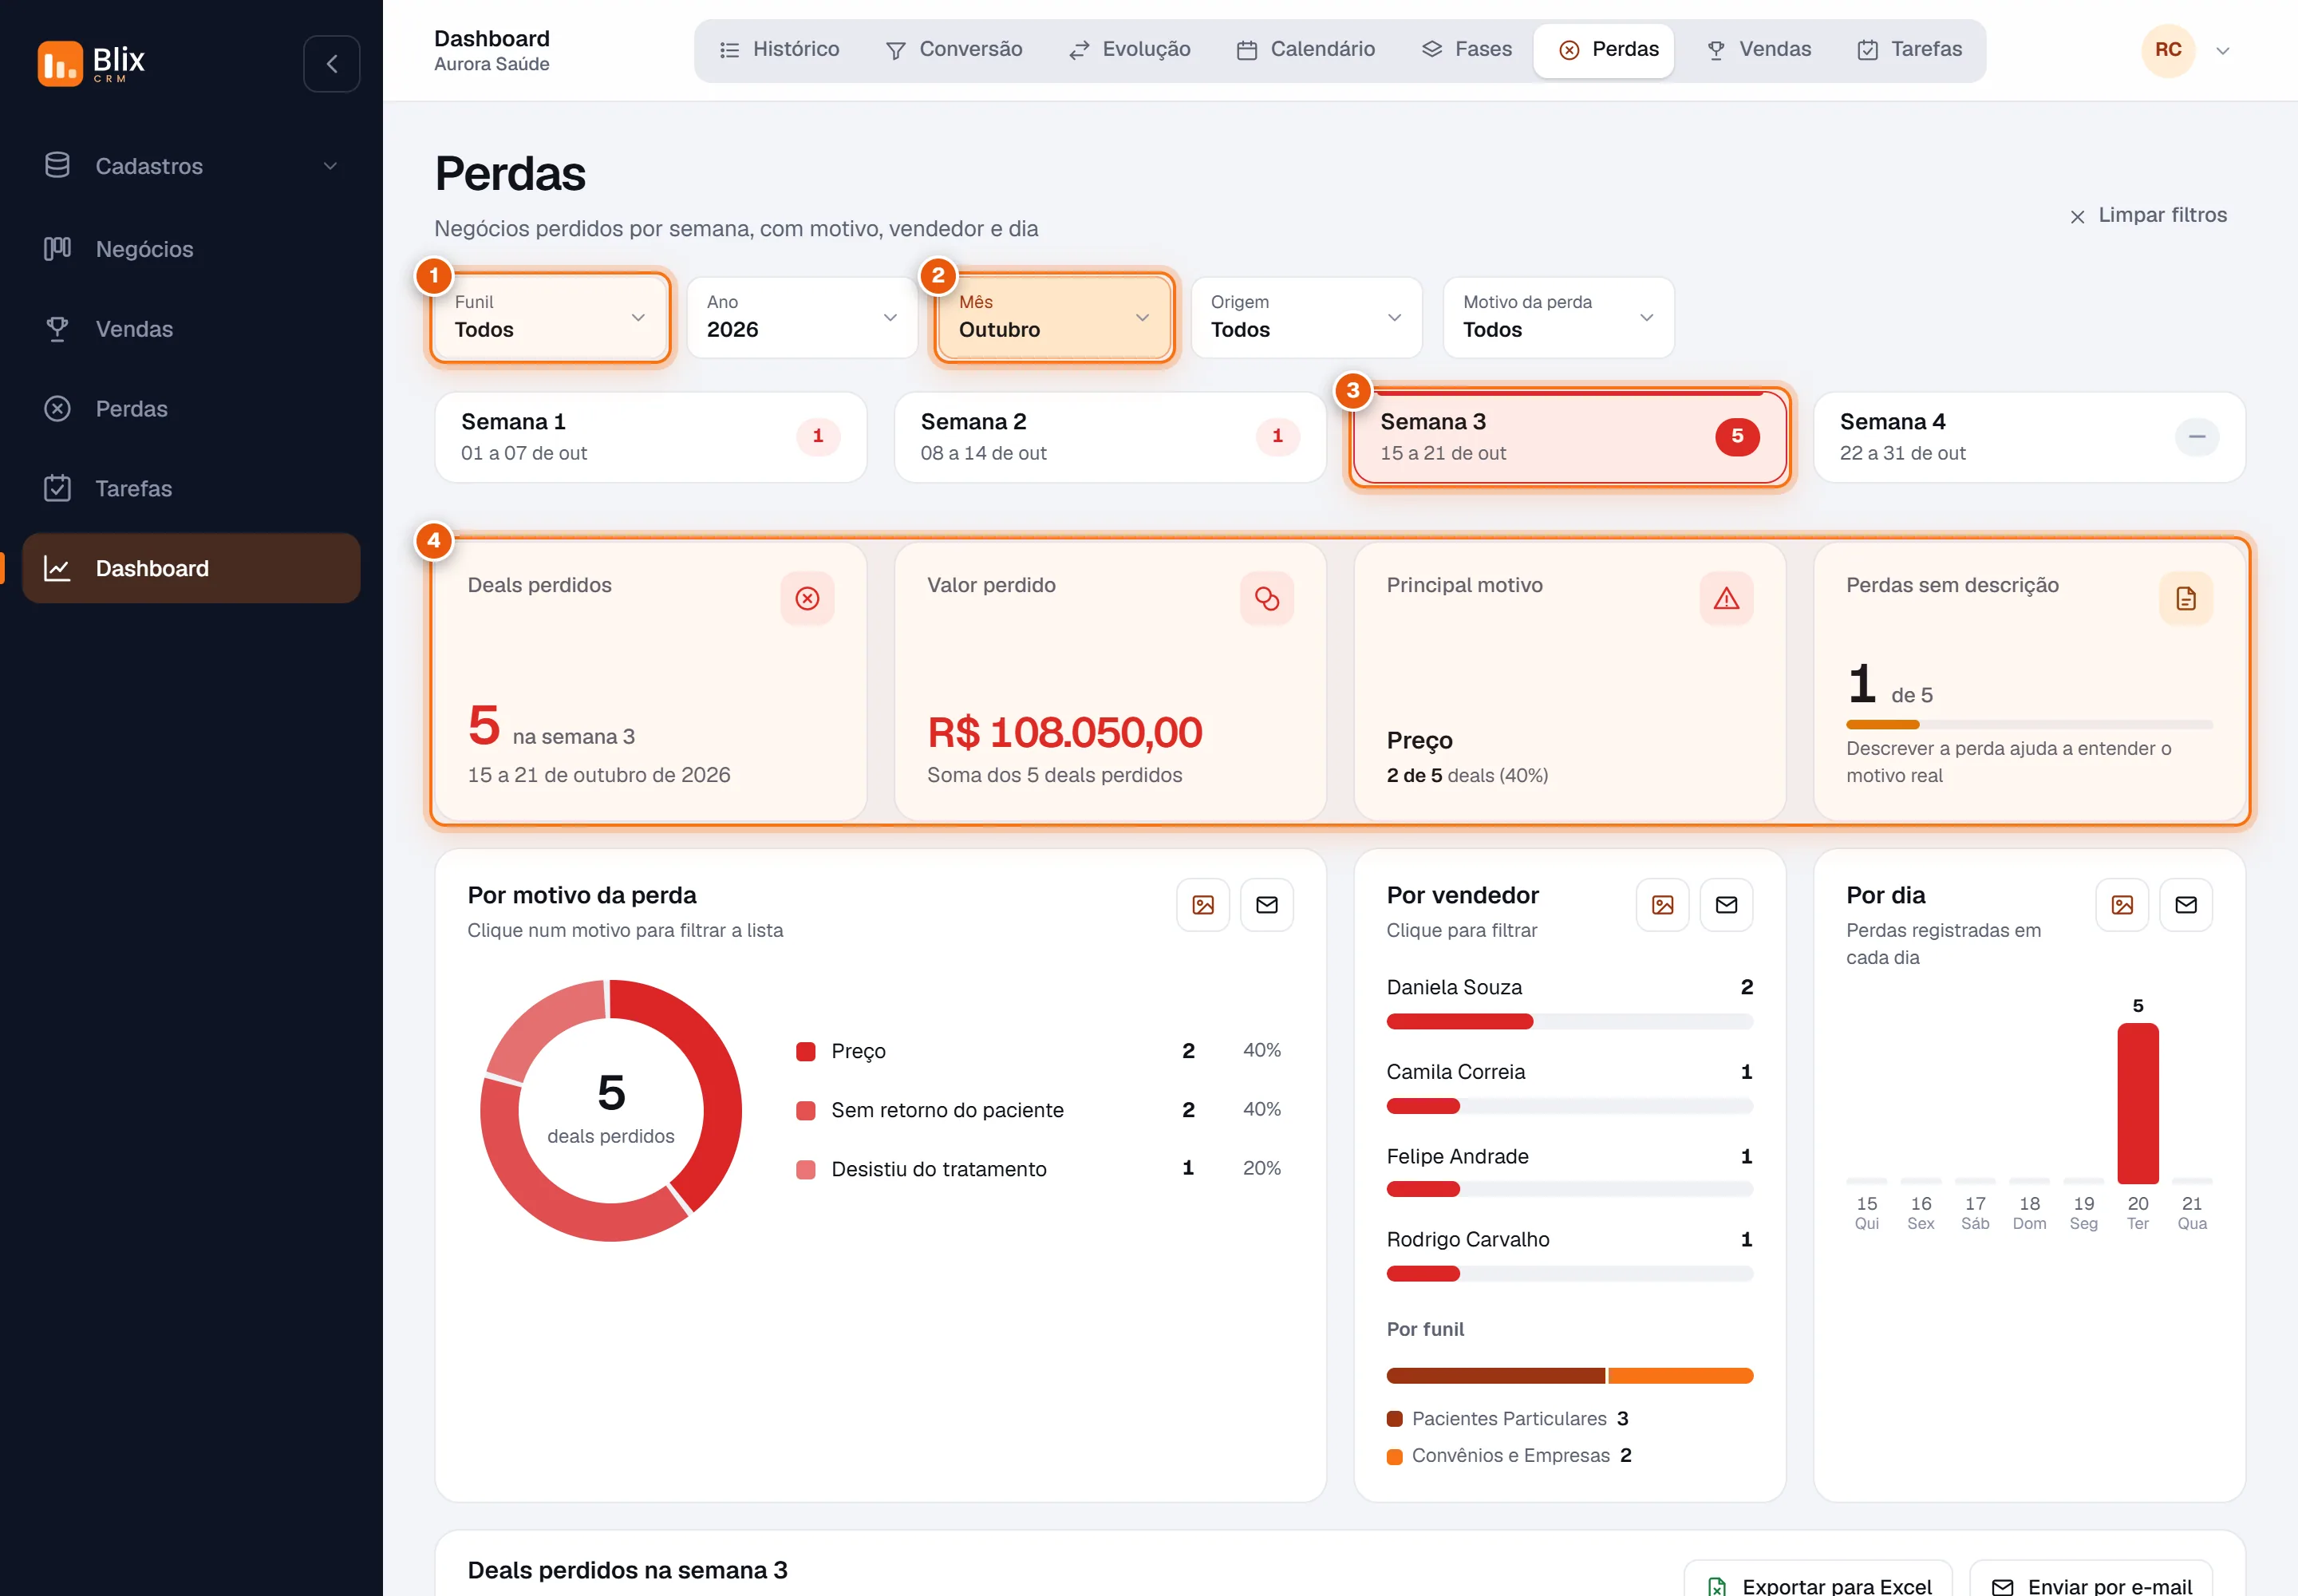Viewport: 2298px width, 1596px height.
Task: Click the Vendas trophy icon in sidebar
Action: click(x=57, y=328)
